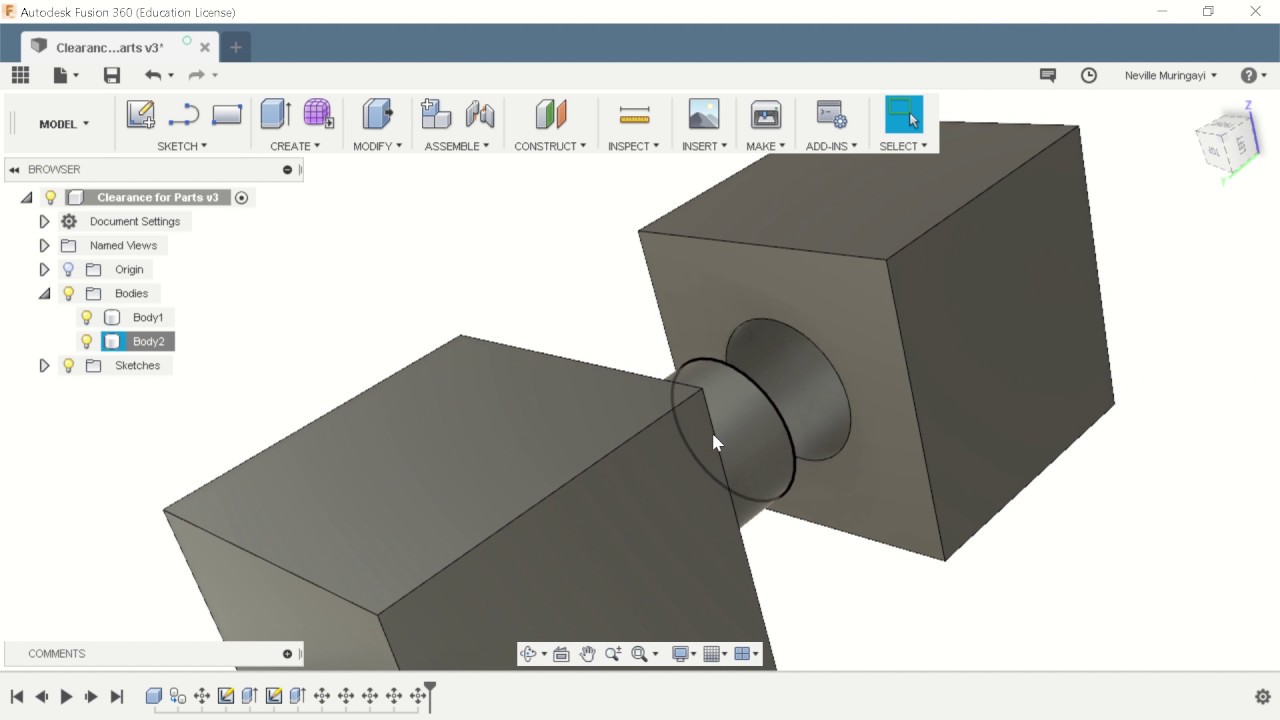The image size is (1280, 720).
Task: Collapse the root Clearance for Parts node
Action: (x=27, y=197)
